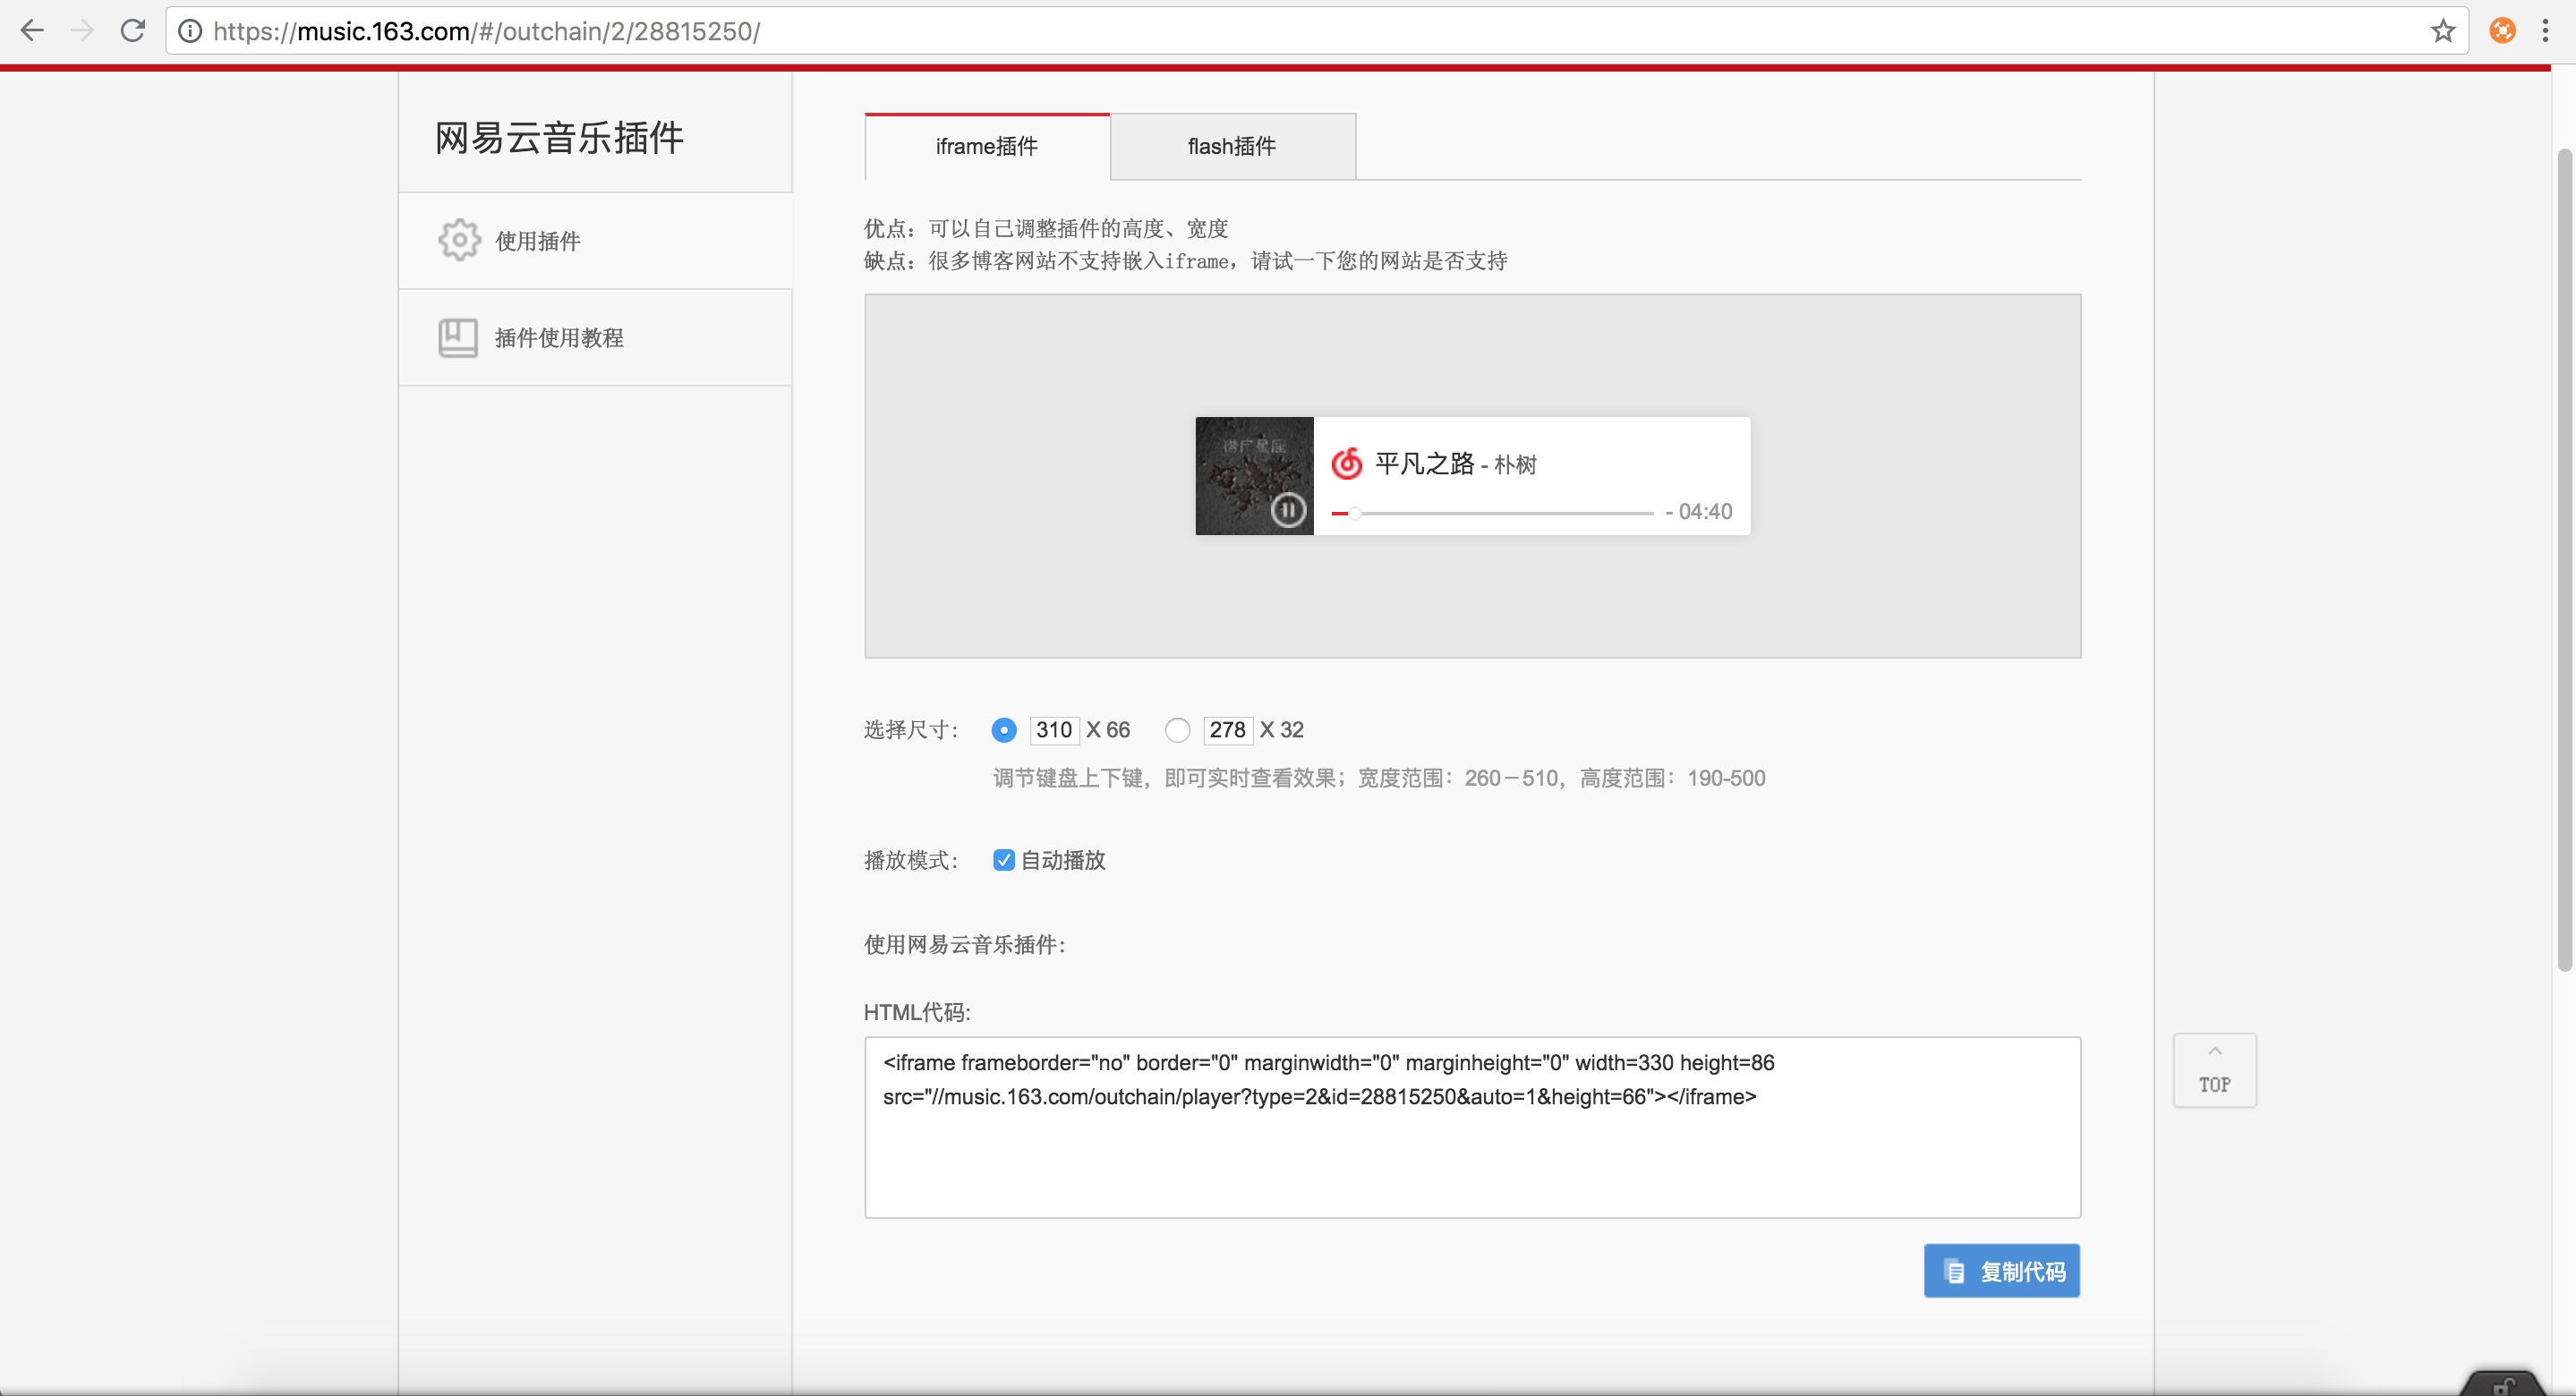Uncheck the 自动播放 checkbox
2576x1396 pixels.
pos(1004,860)
